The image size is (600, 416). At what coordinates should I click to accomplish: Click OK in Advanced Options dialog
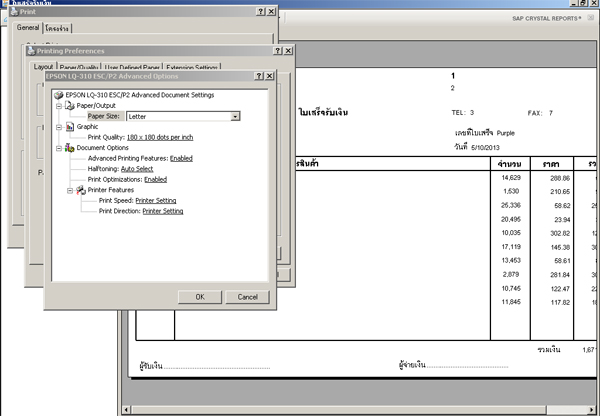(200, 297)
